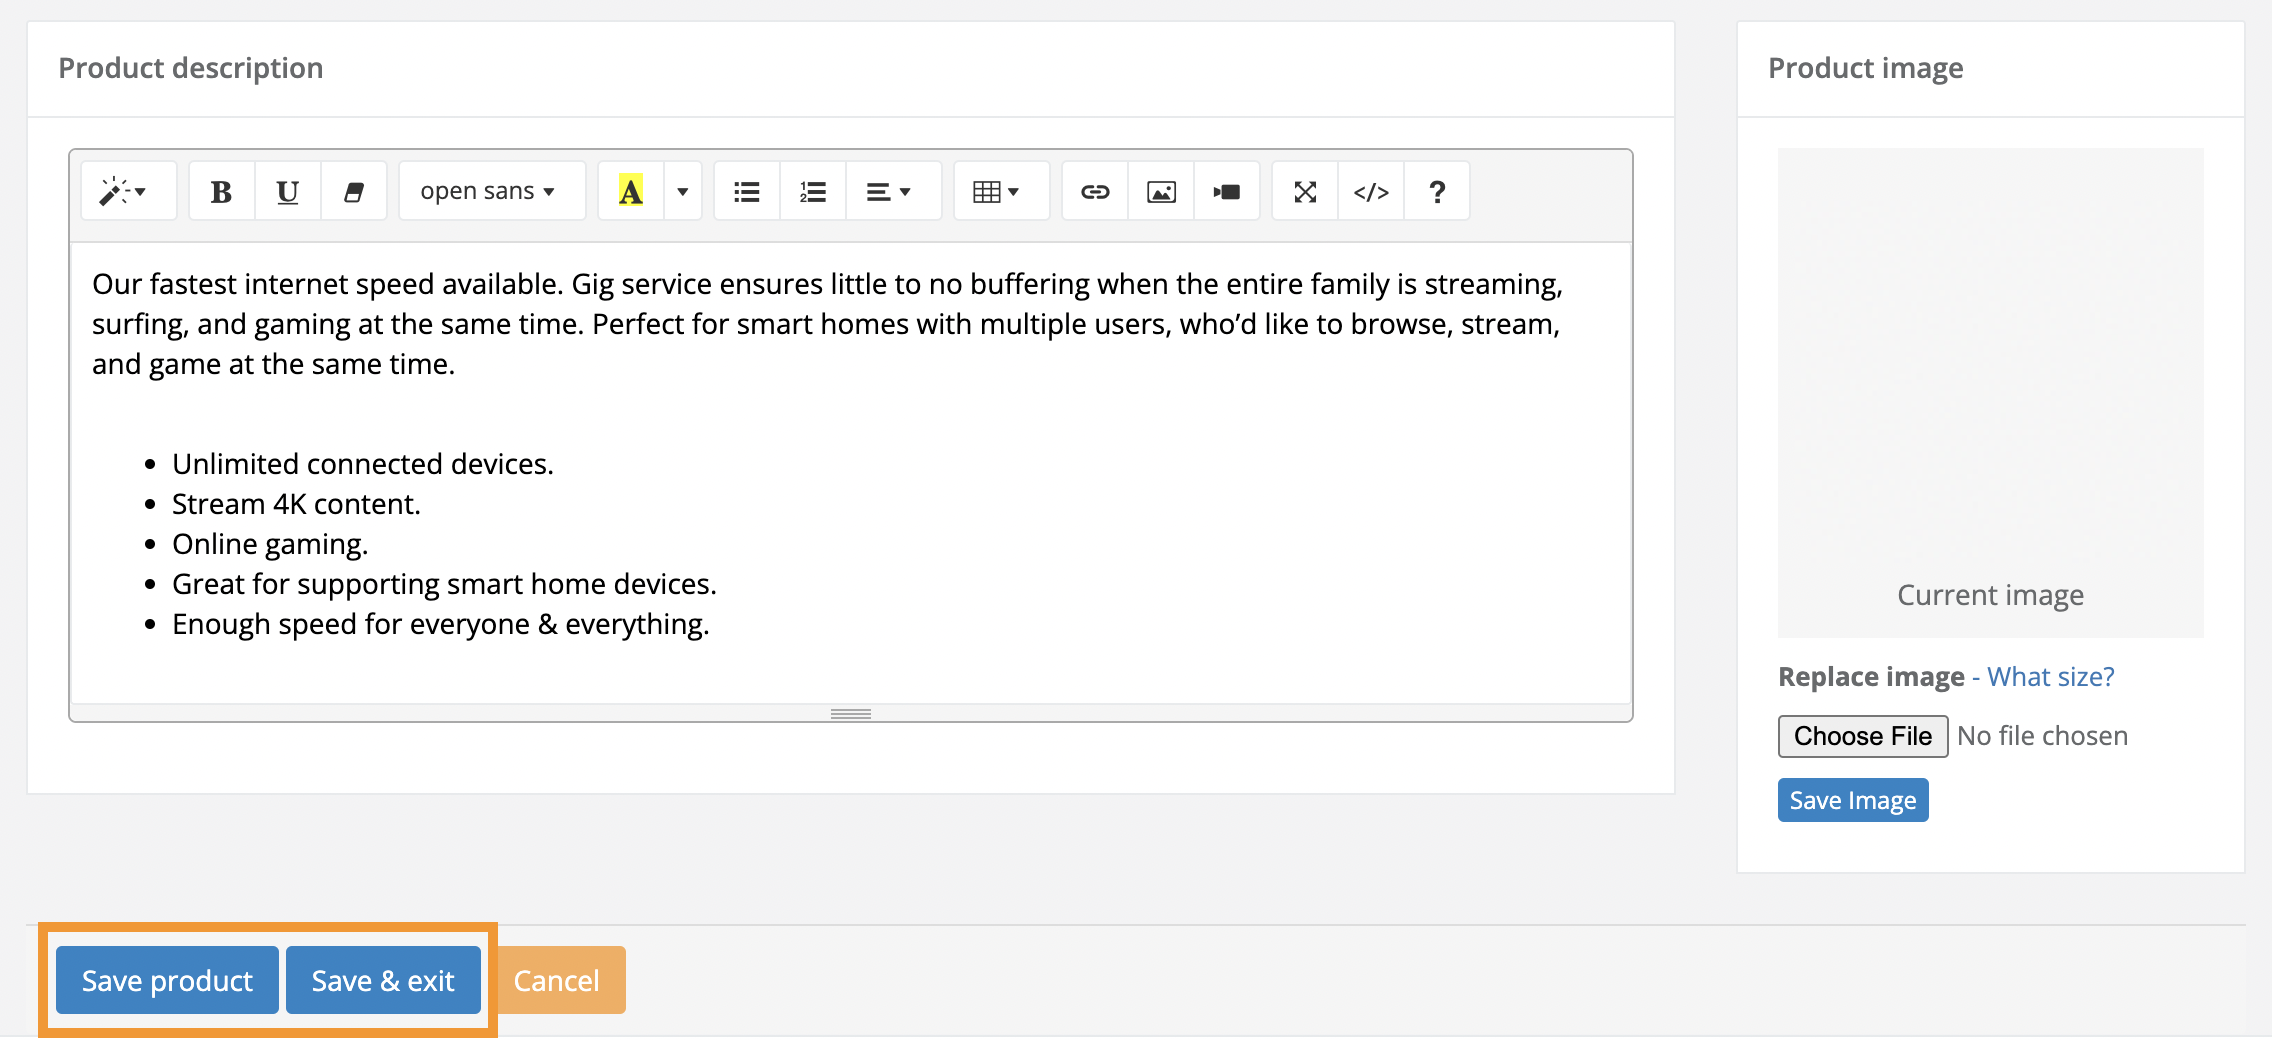This screenshot has height=1040, width=2272.
Task: Open the What size? link
Action: click(x=2050, y=676)
